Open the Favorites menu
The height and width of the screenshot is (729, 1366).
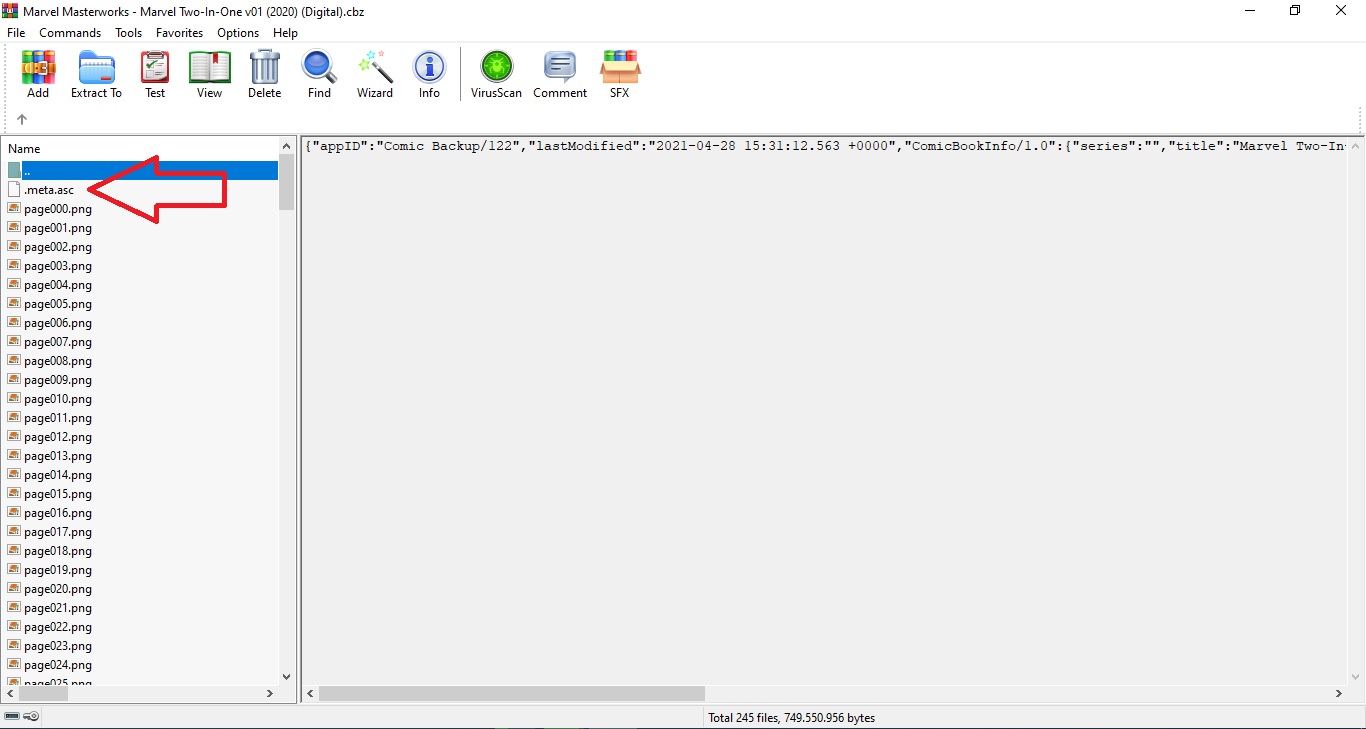[179, 33]
